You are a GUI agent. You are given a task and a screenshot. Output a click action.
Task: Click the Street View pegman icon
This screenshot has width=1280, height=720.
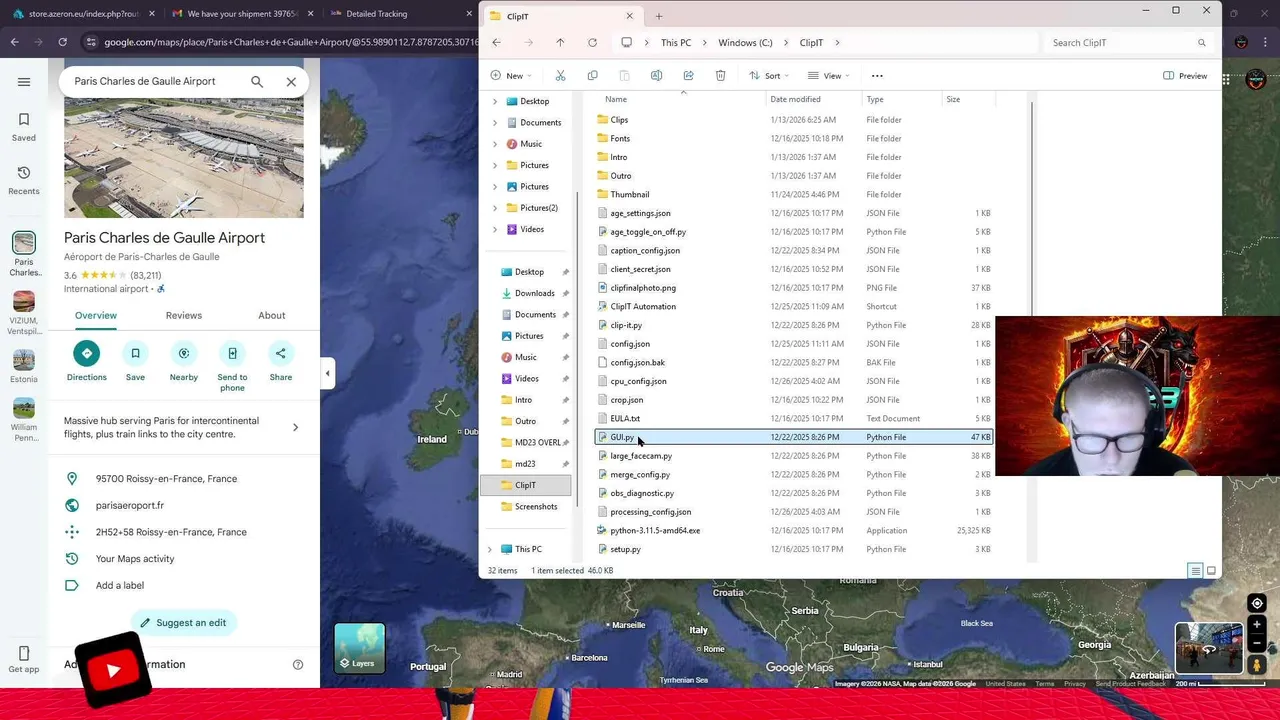tap(1257, 666)
